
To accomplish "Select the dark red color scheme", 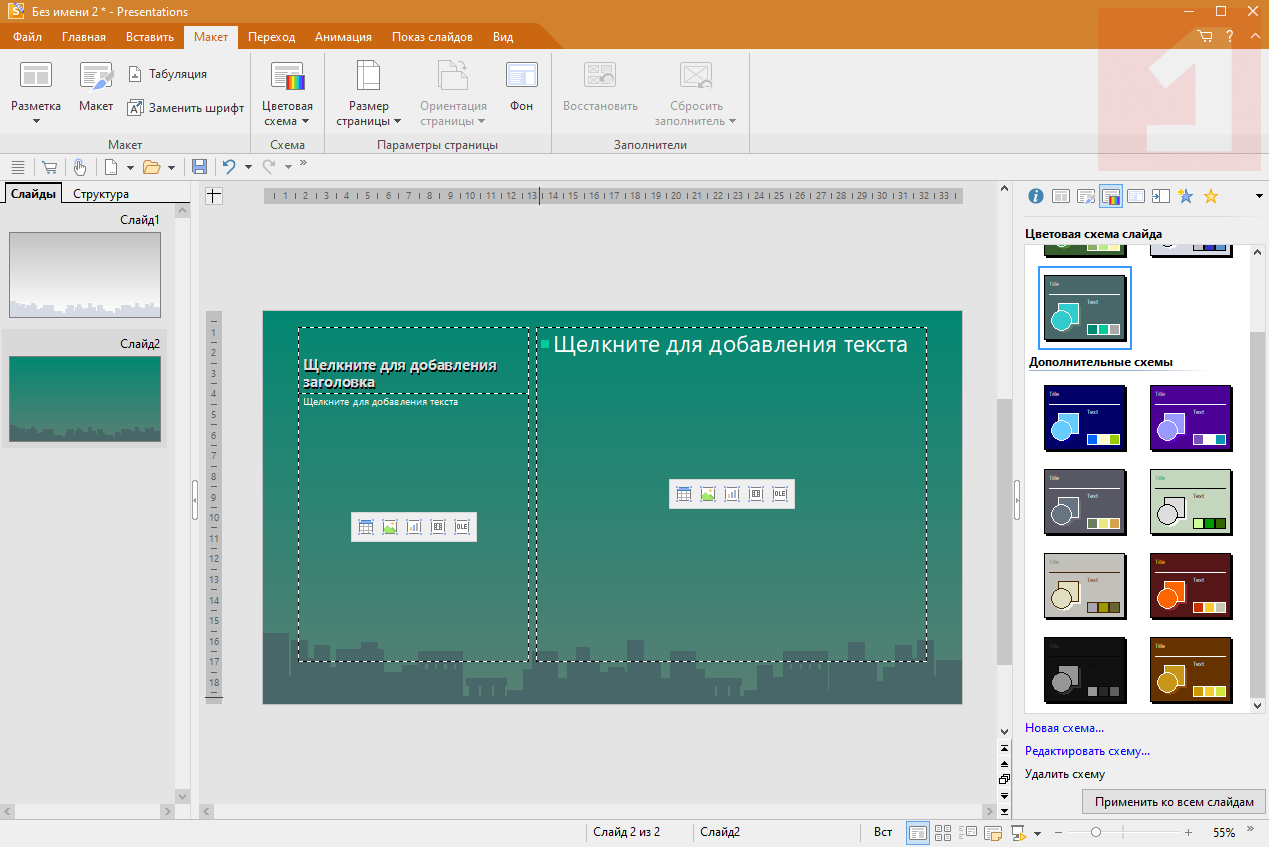I will [x=1189, y=585].
